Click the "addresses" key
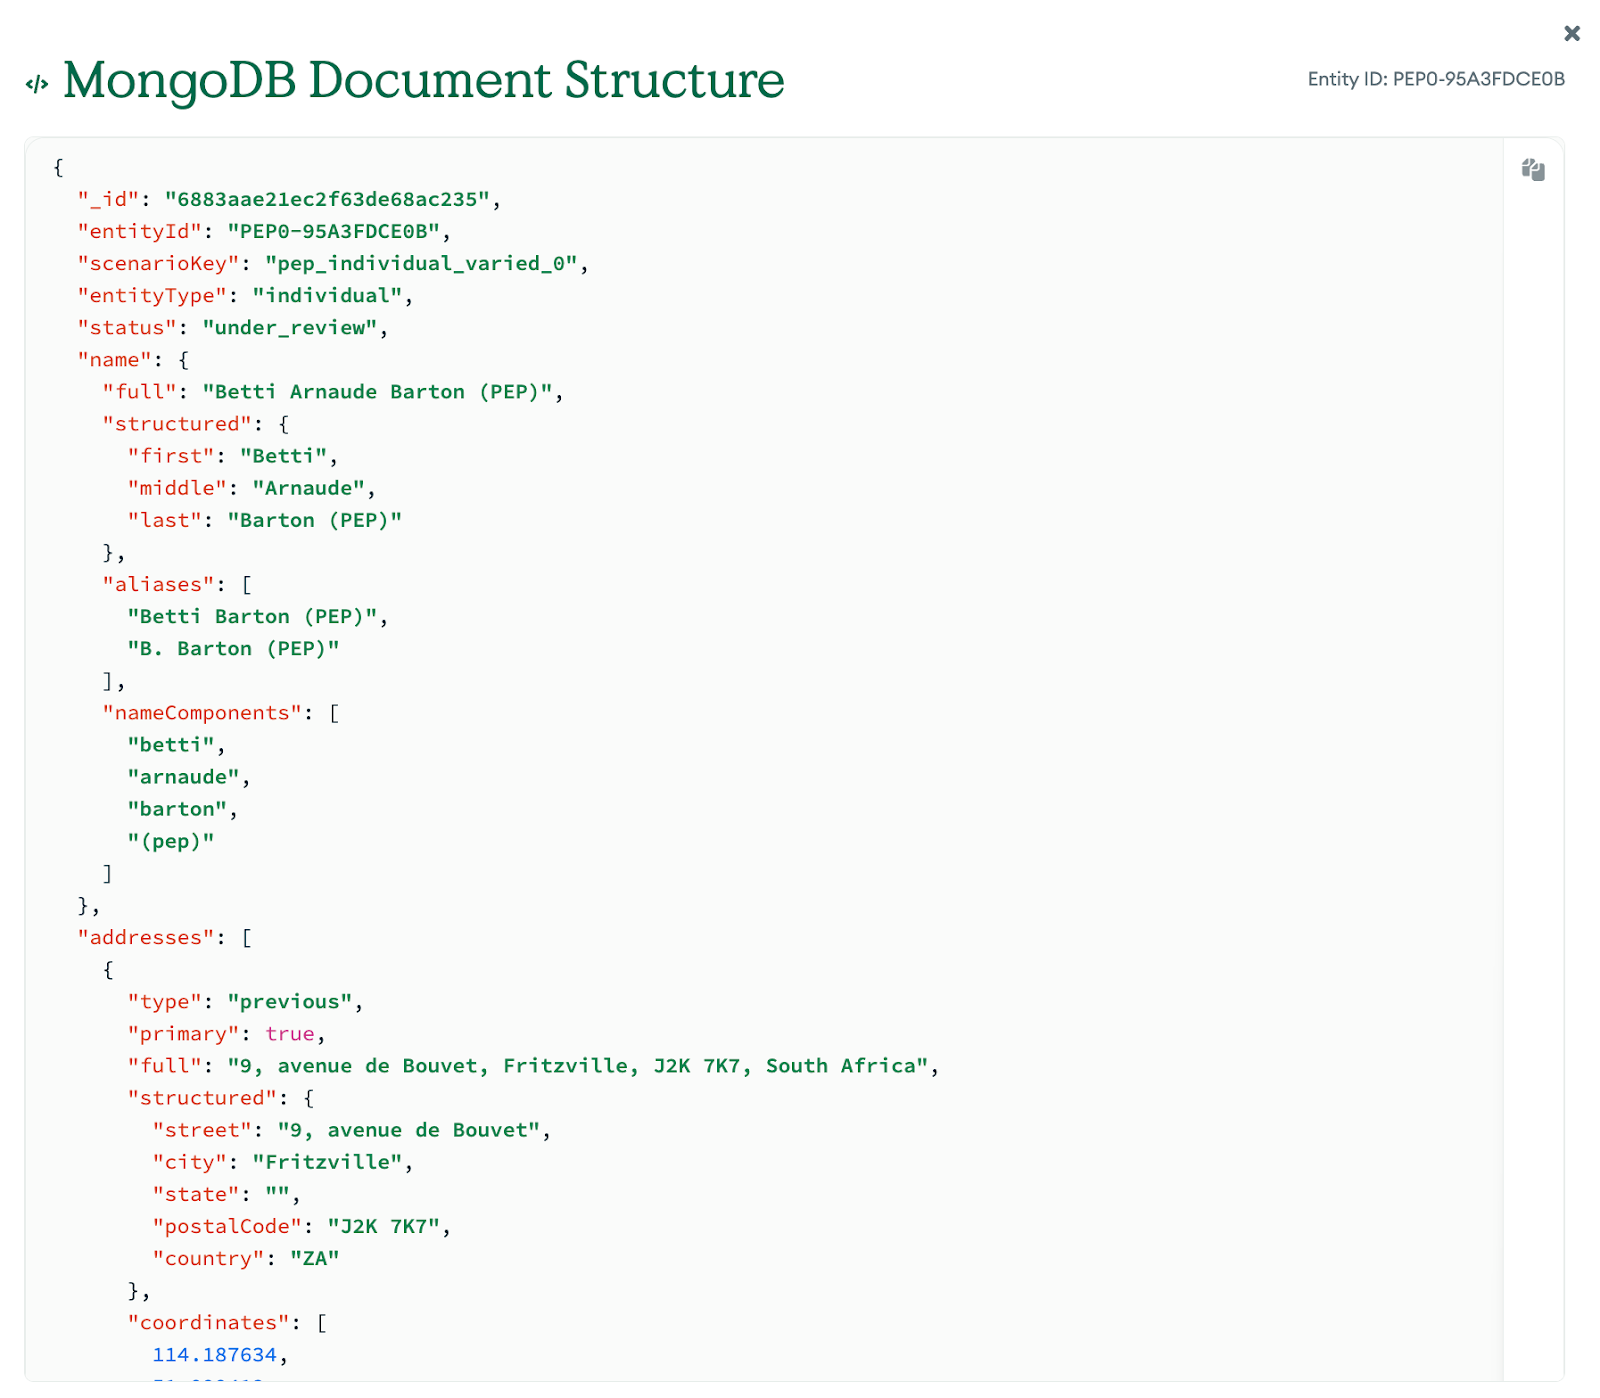Viewport: 1600px width, 1398px height. pos(152,937)
